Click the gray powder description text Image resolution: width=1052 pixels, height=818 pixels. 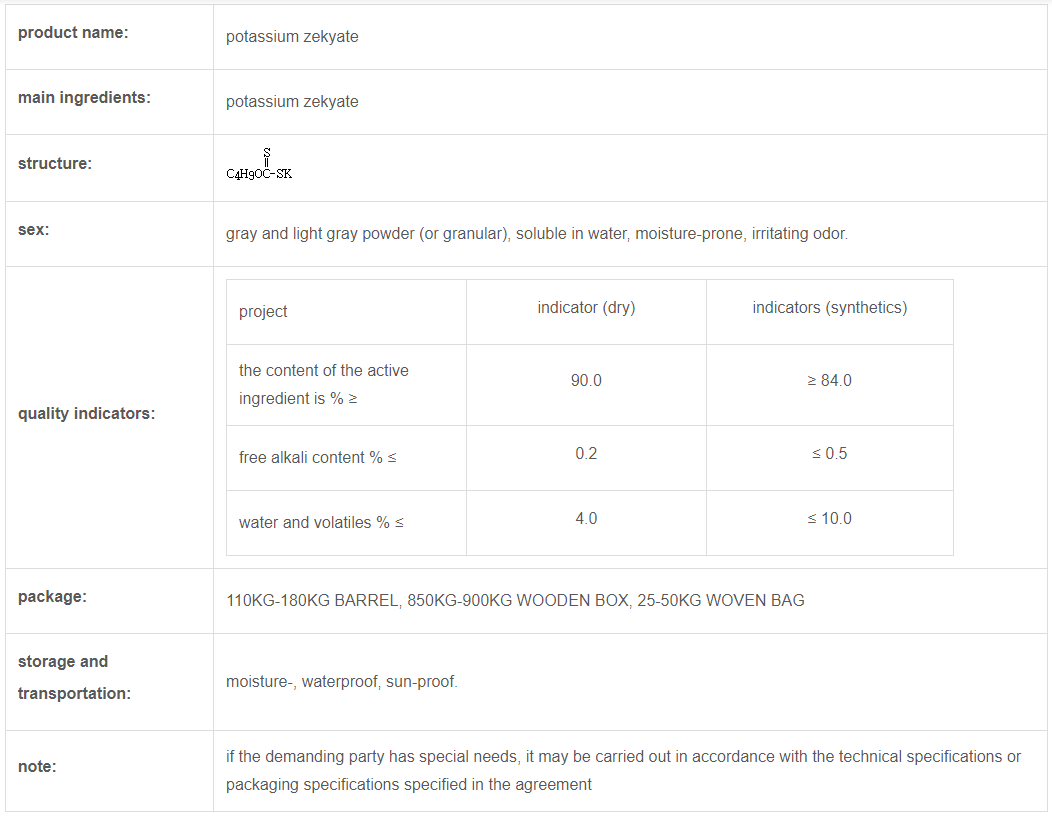536,234
